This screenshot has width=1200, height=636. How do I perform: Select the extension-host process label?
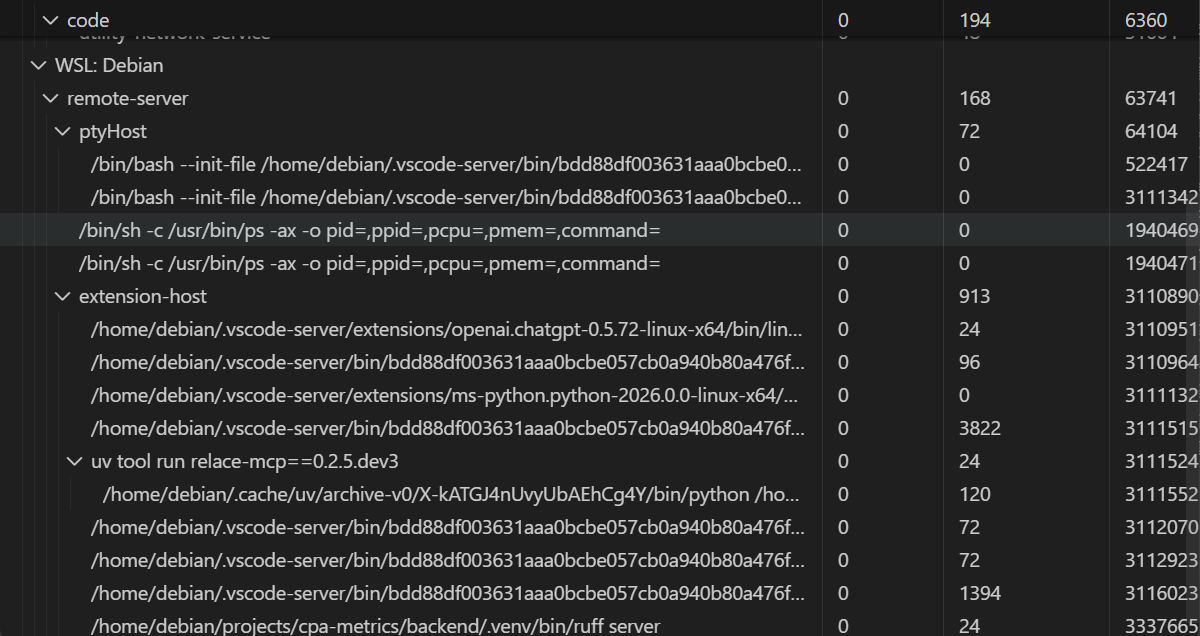tap(143, 296)
